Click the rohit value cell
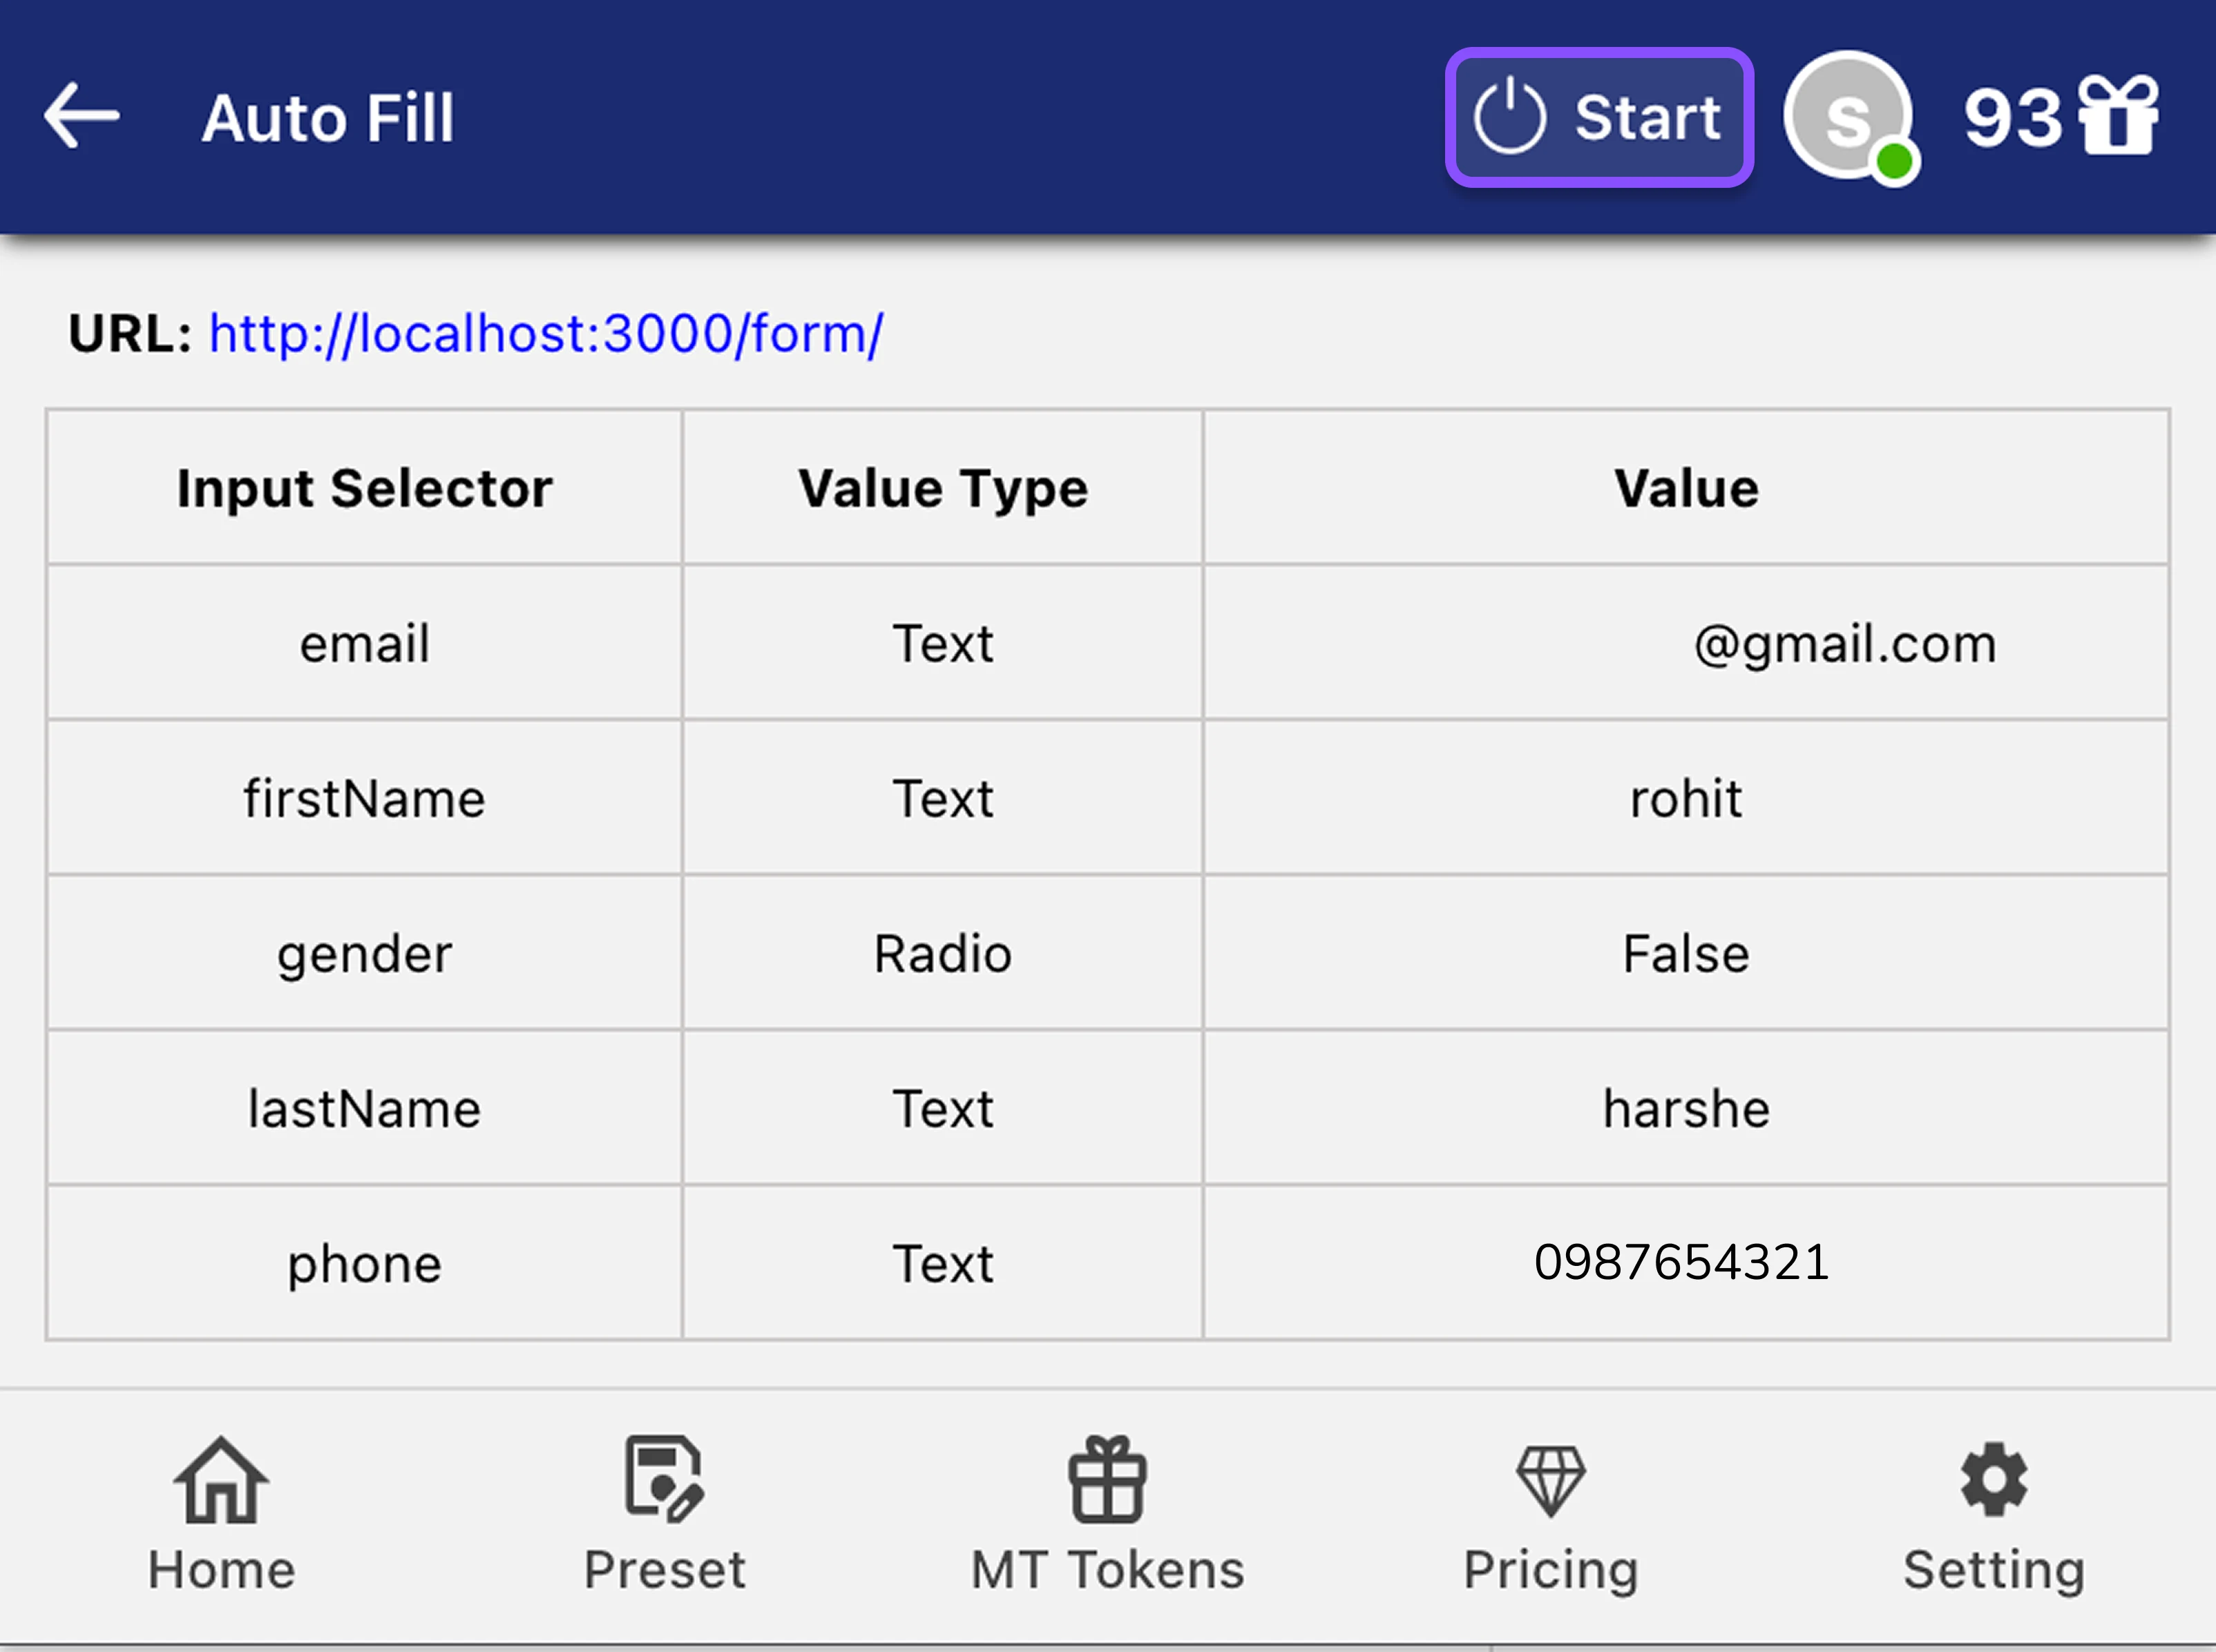Viewport: 2216px width, 1652px height. pos(1686,798)
